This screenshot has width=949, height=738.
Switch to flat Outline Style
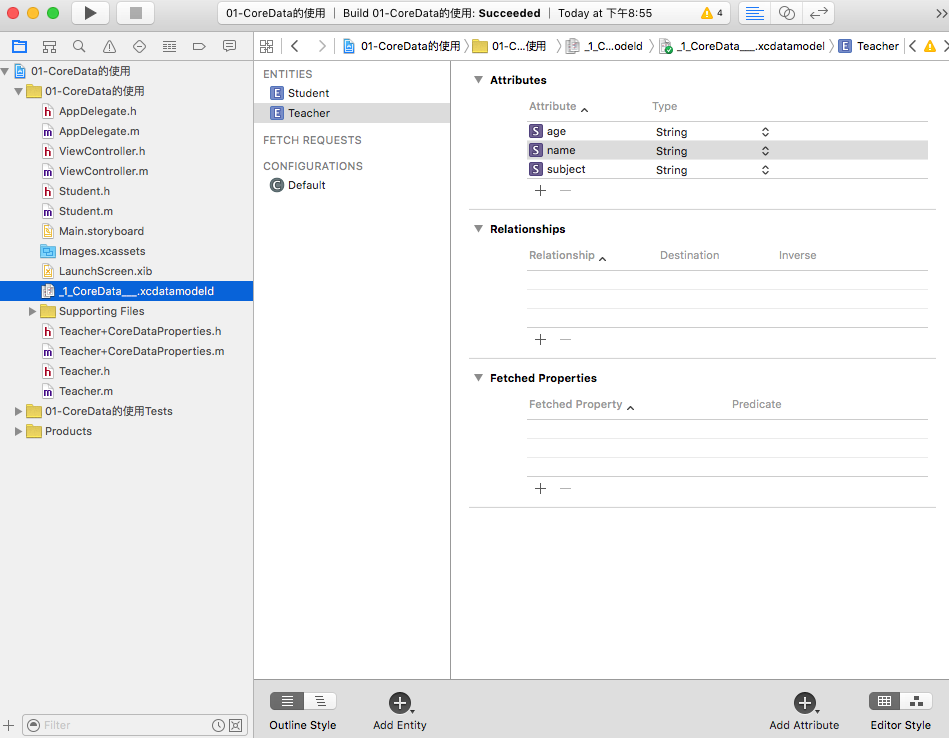(x=287, y=701)
